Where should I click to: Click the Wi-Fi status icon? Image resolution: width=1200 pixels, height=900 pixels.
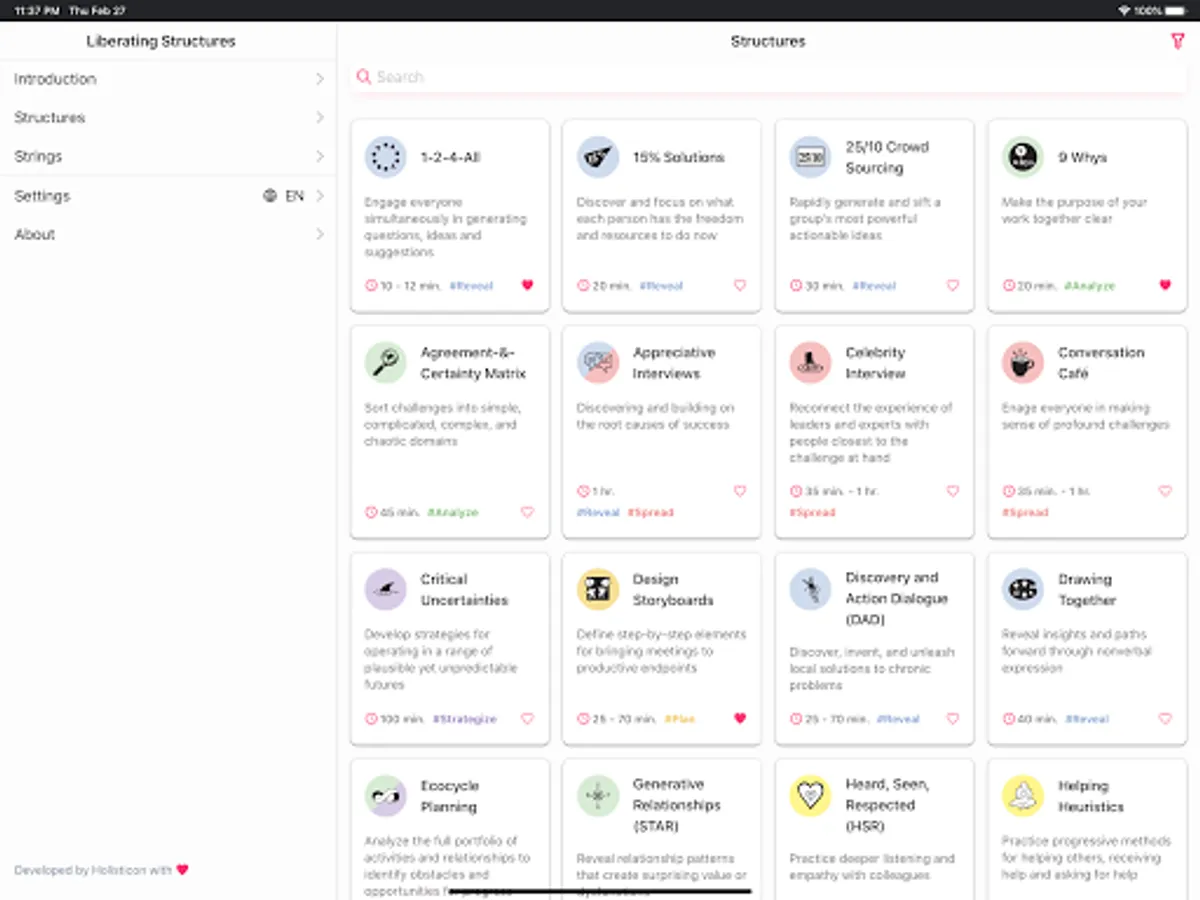[1125, 10]
